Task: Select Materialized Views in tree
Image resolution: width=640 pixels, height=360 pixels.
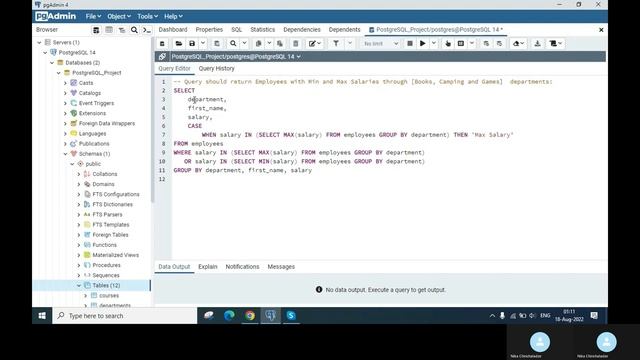Action: tap(116, 255)
